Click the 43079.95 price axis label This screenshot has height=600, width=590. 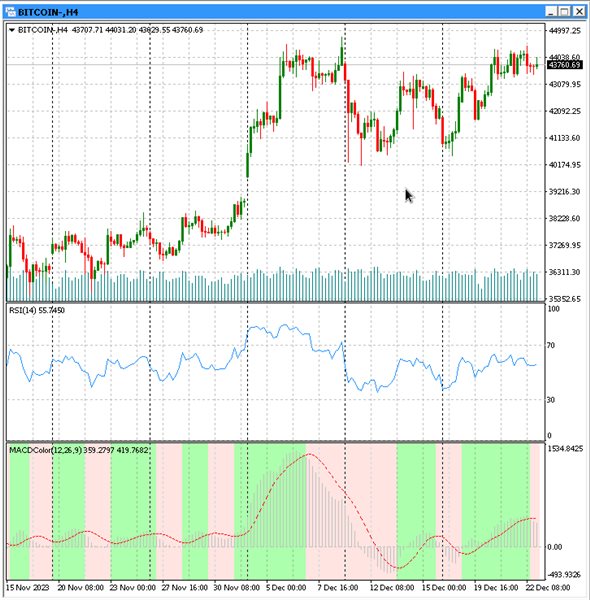click(x=565, y=84)
